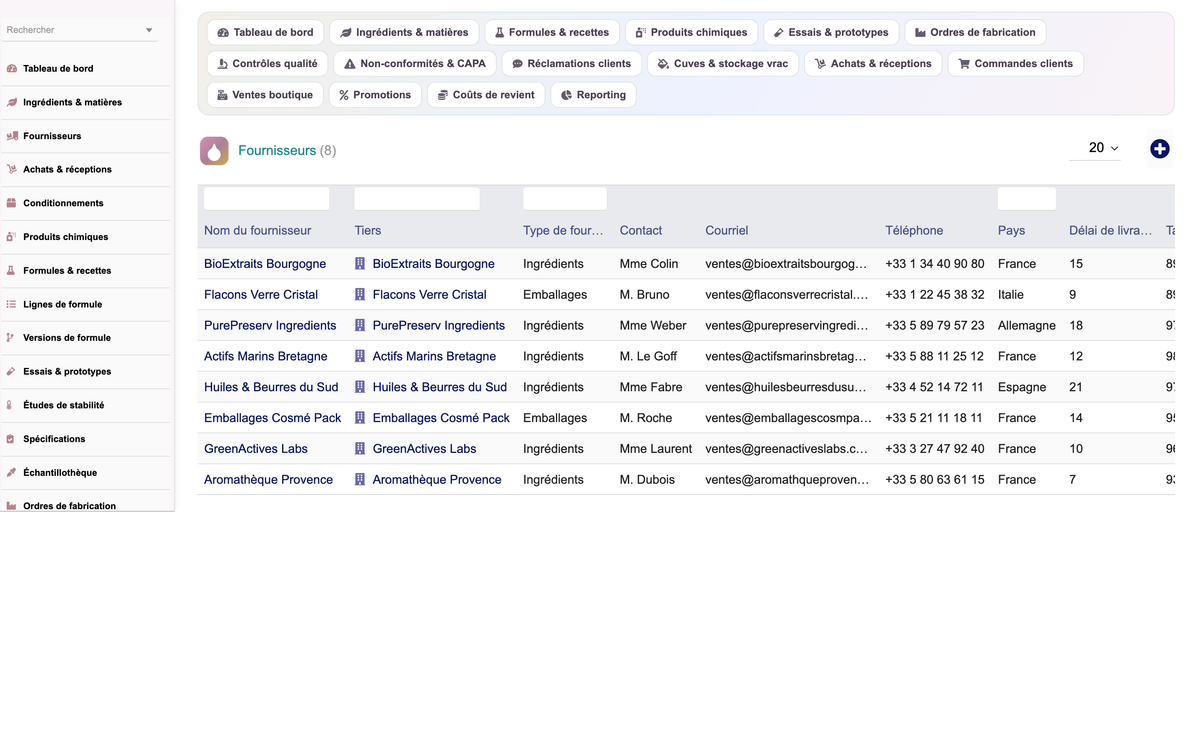Click the cart icon beside sidebar Achats & réceptions
The width and height of the screenshot is (1200, 750).
(12, 170)
